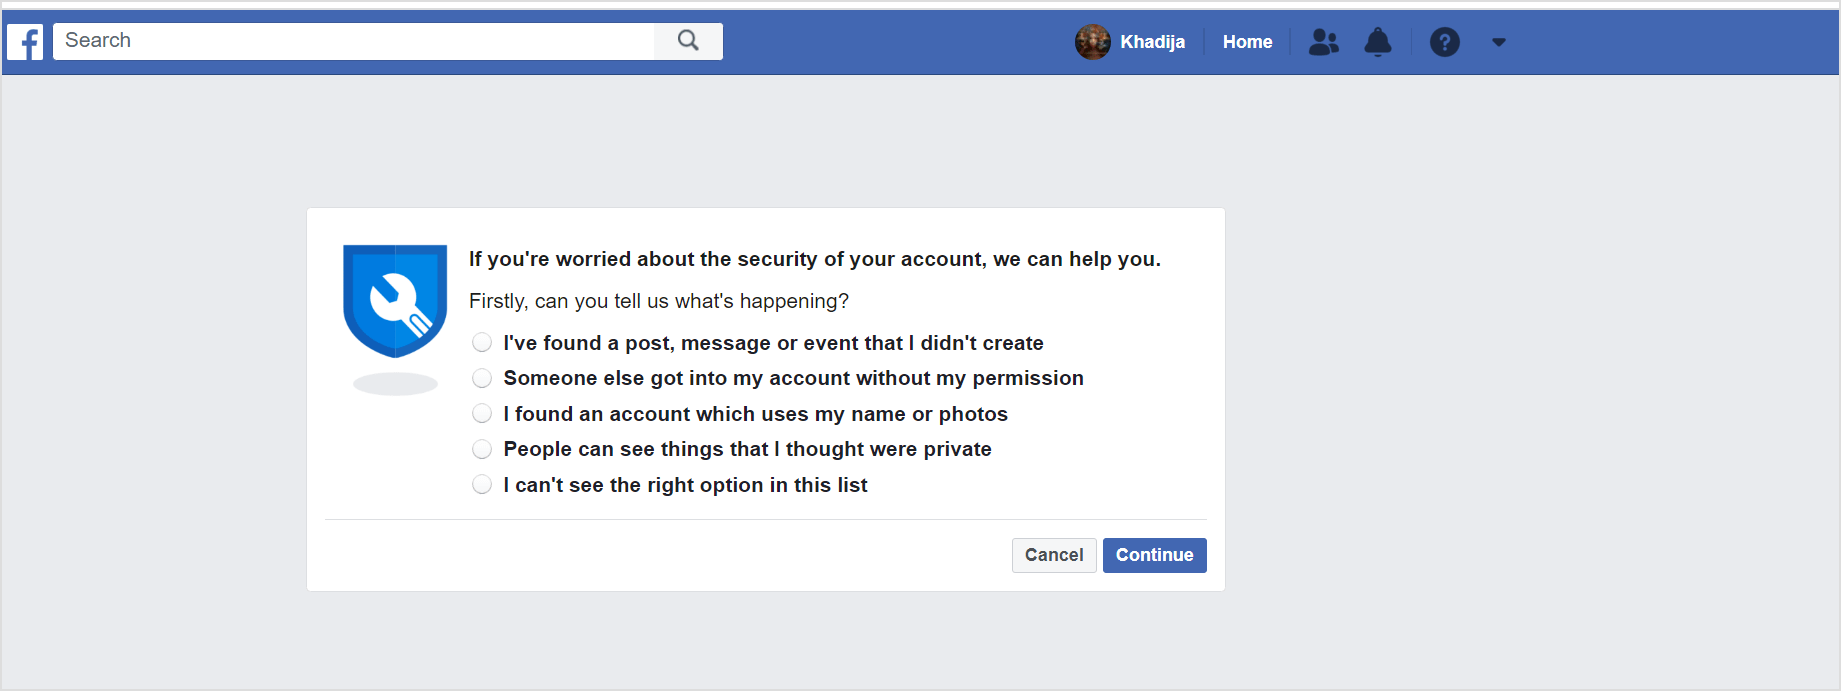Select "I can't see the right option in this list"
Screen dimensions: 1841x691
point(482,484)
